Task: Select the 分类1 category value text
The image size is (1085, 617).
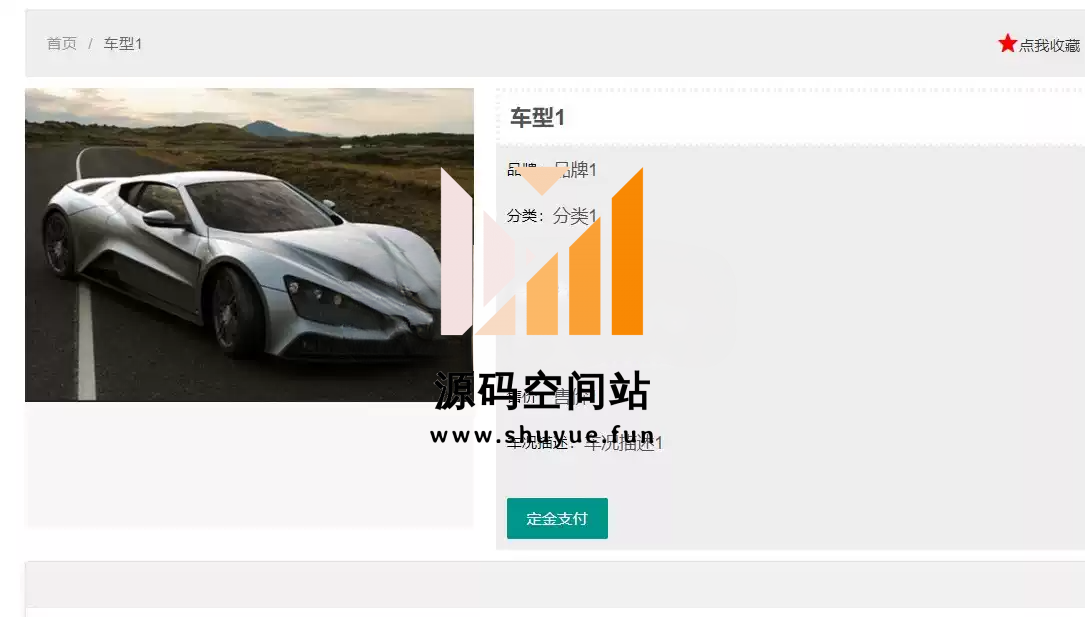Action: click(574, 216)
